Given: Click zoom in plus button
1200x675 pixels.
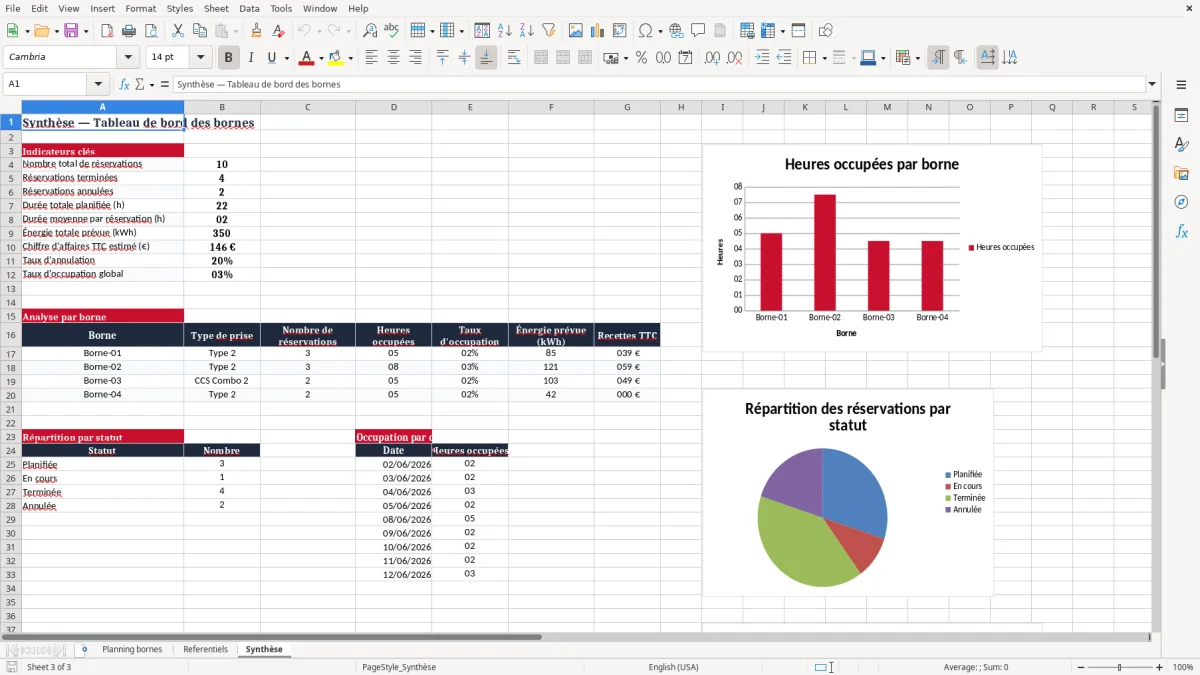Looking at the screenshot, I should (1160, 667).
